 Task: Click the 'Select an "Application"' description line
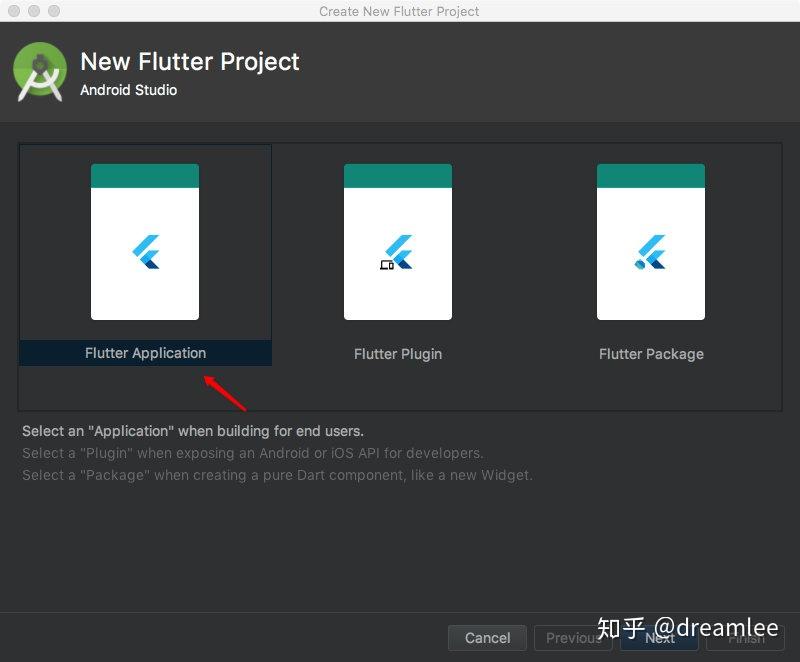tap(193, 431)
